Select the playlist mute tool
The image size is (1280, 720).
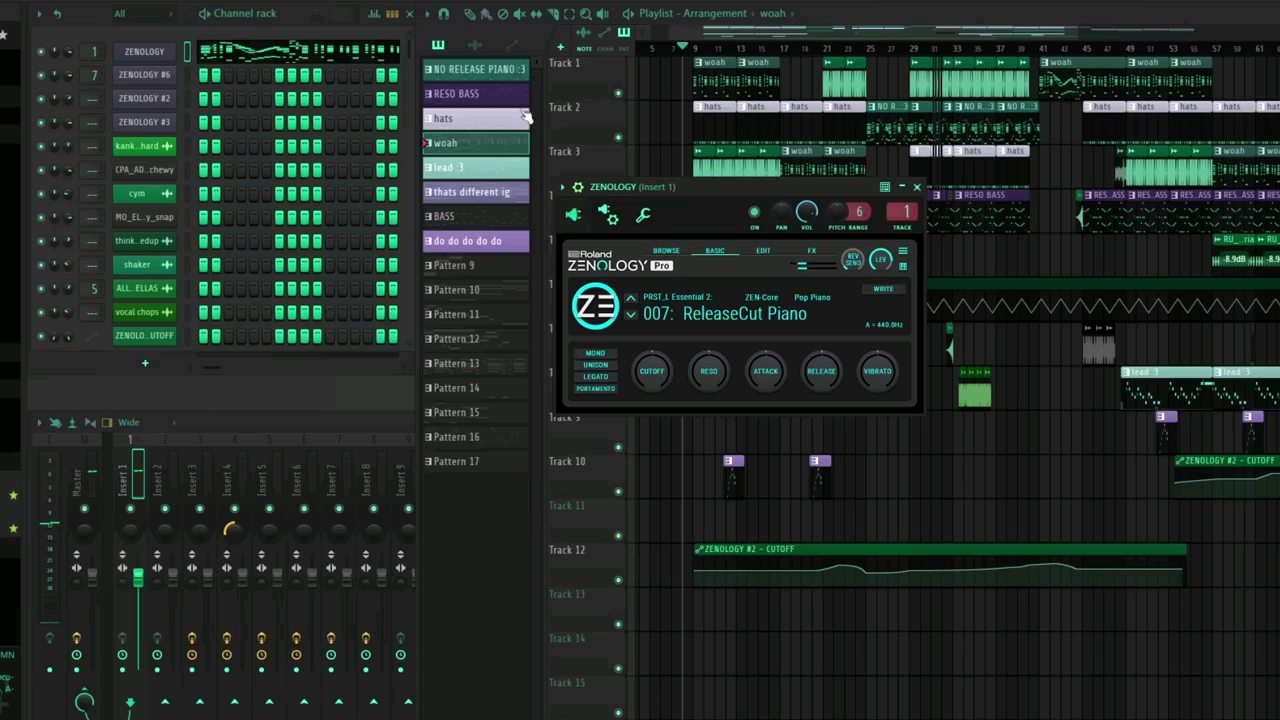click(519, 14)
